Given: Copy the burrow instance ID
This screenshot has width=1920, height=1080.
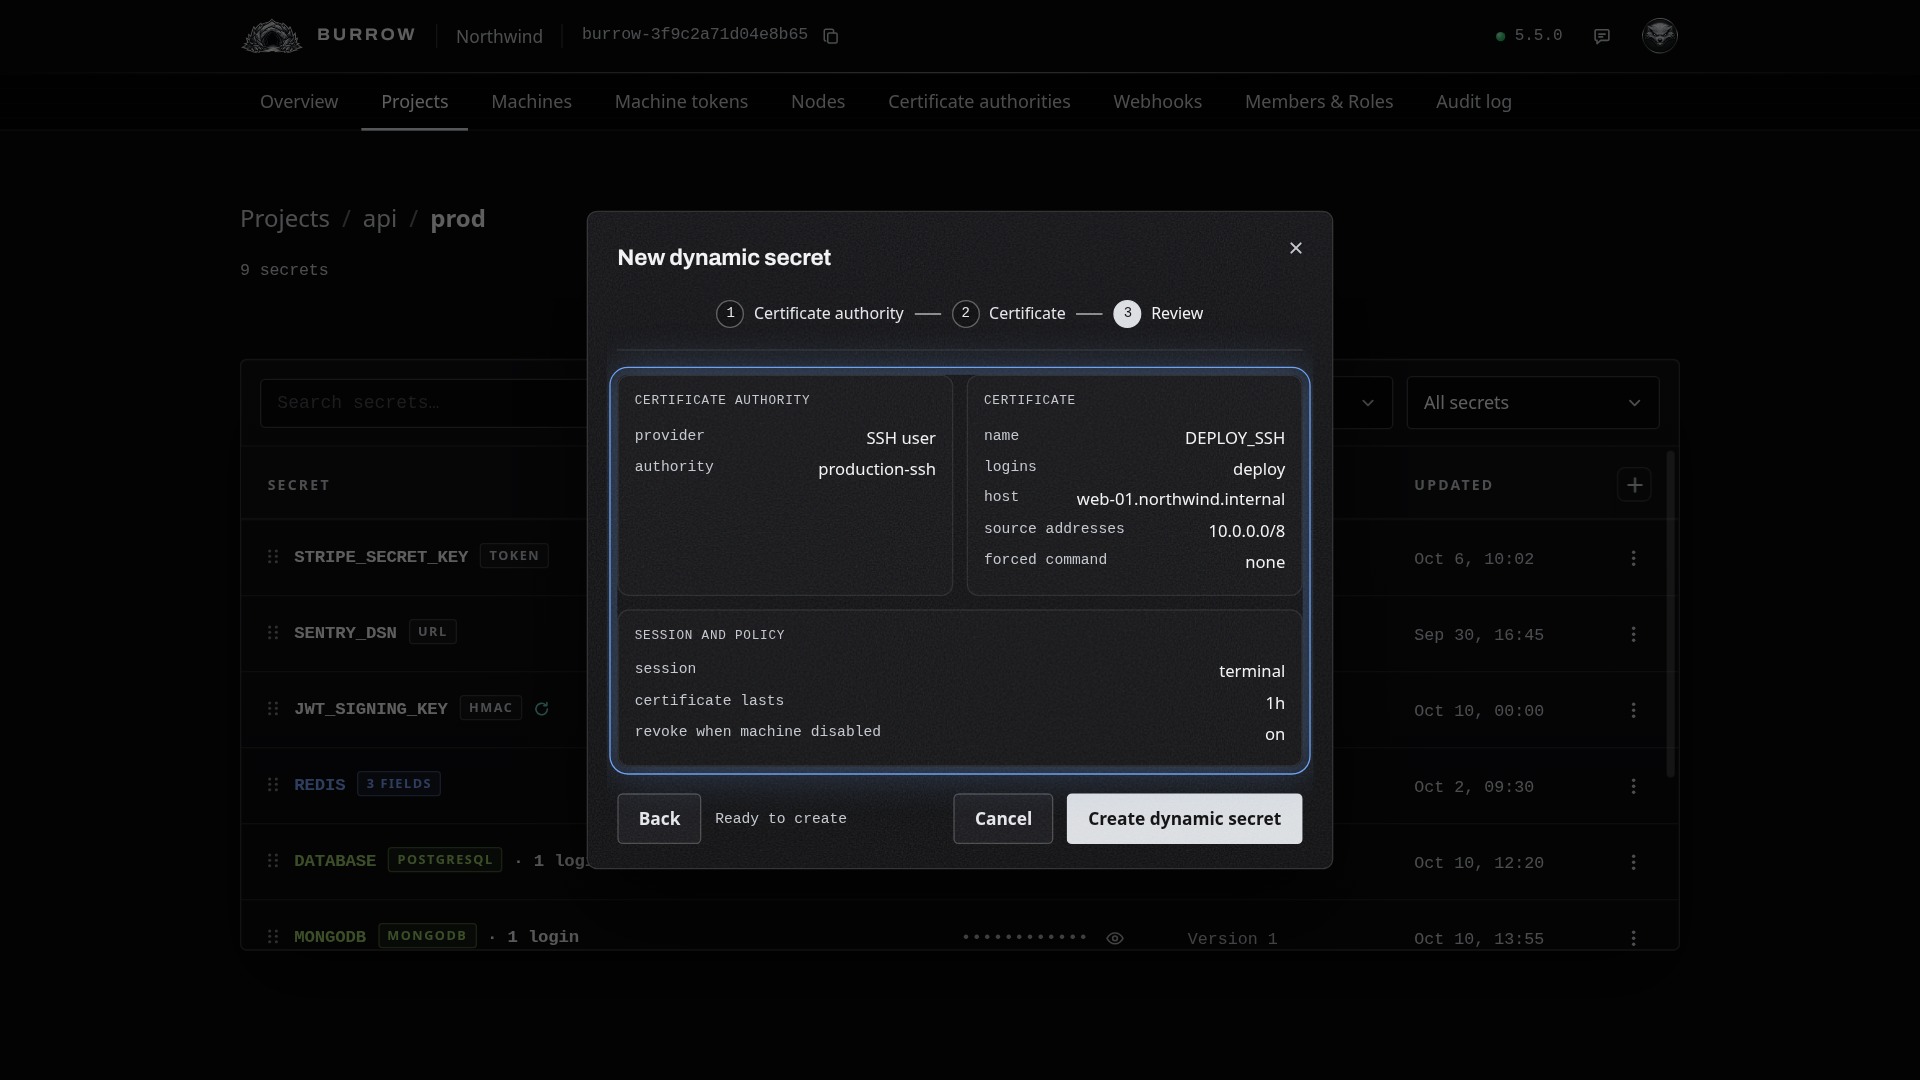Looking at the screenshot, I should point(830,36).
